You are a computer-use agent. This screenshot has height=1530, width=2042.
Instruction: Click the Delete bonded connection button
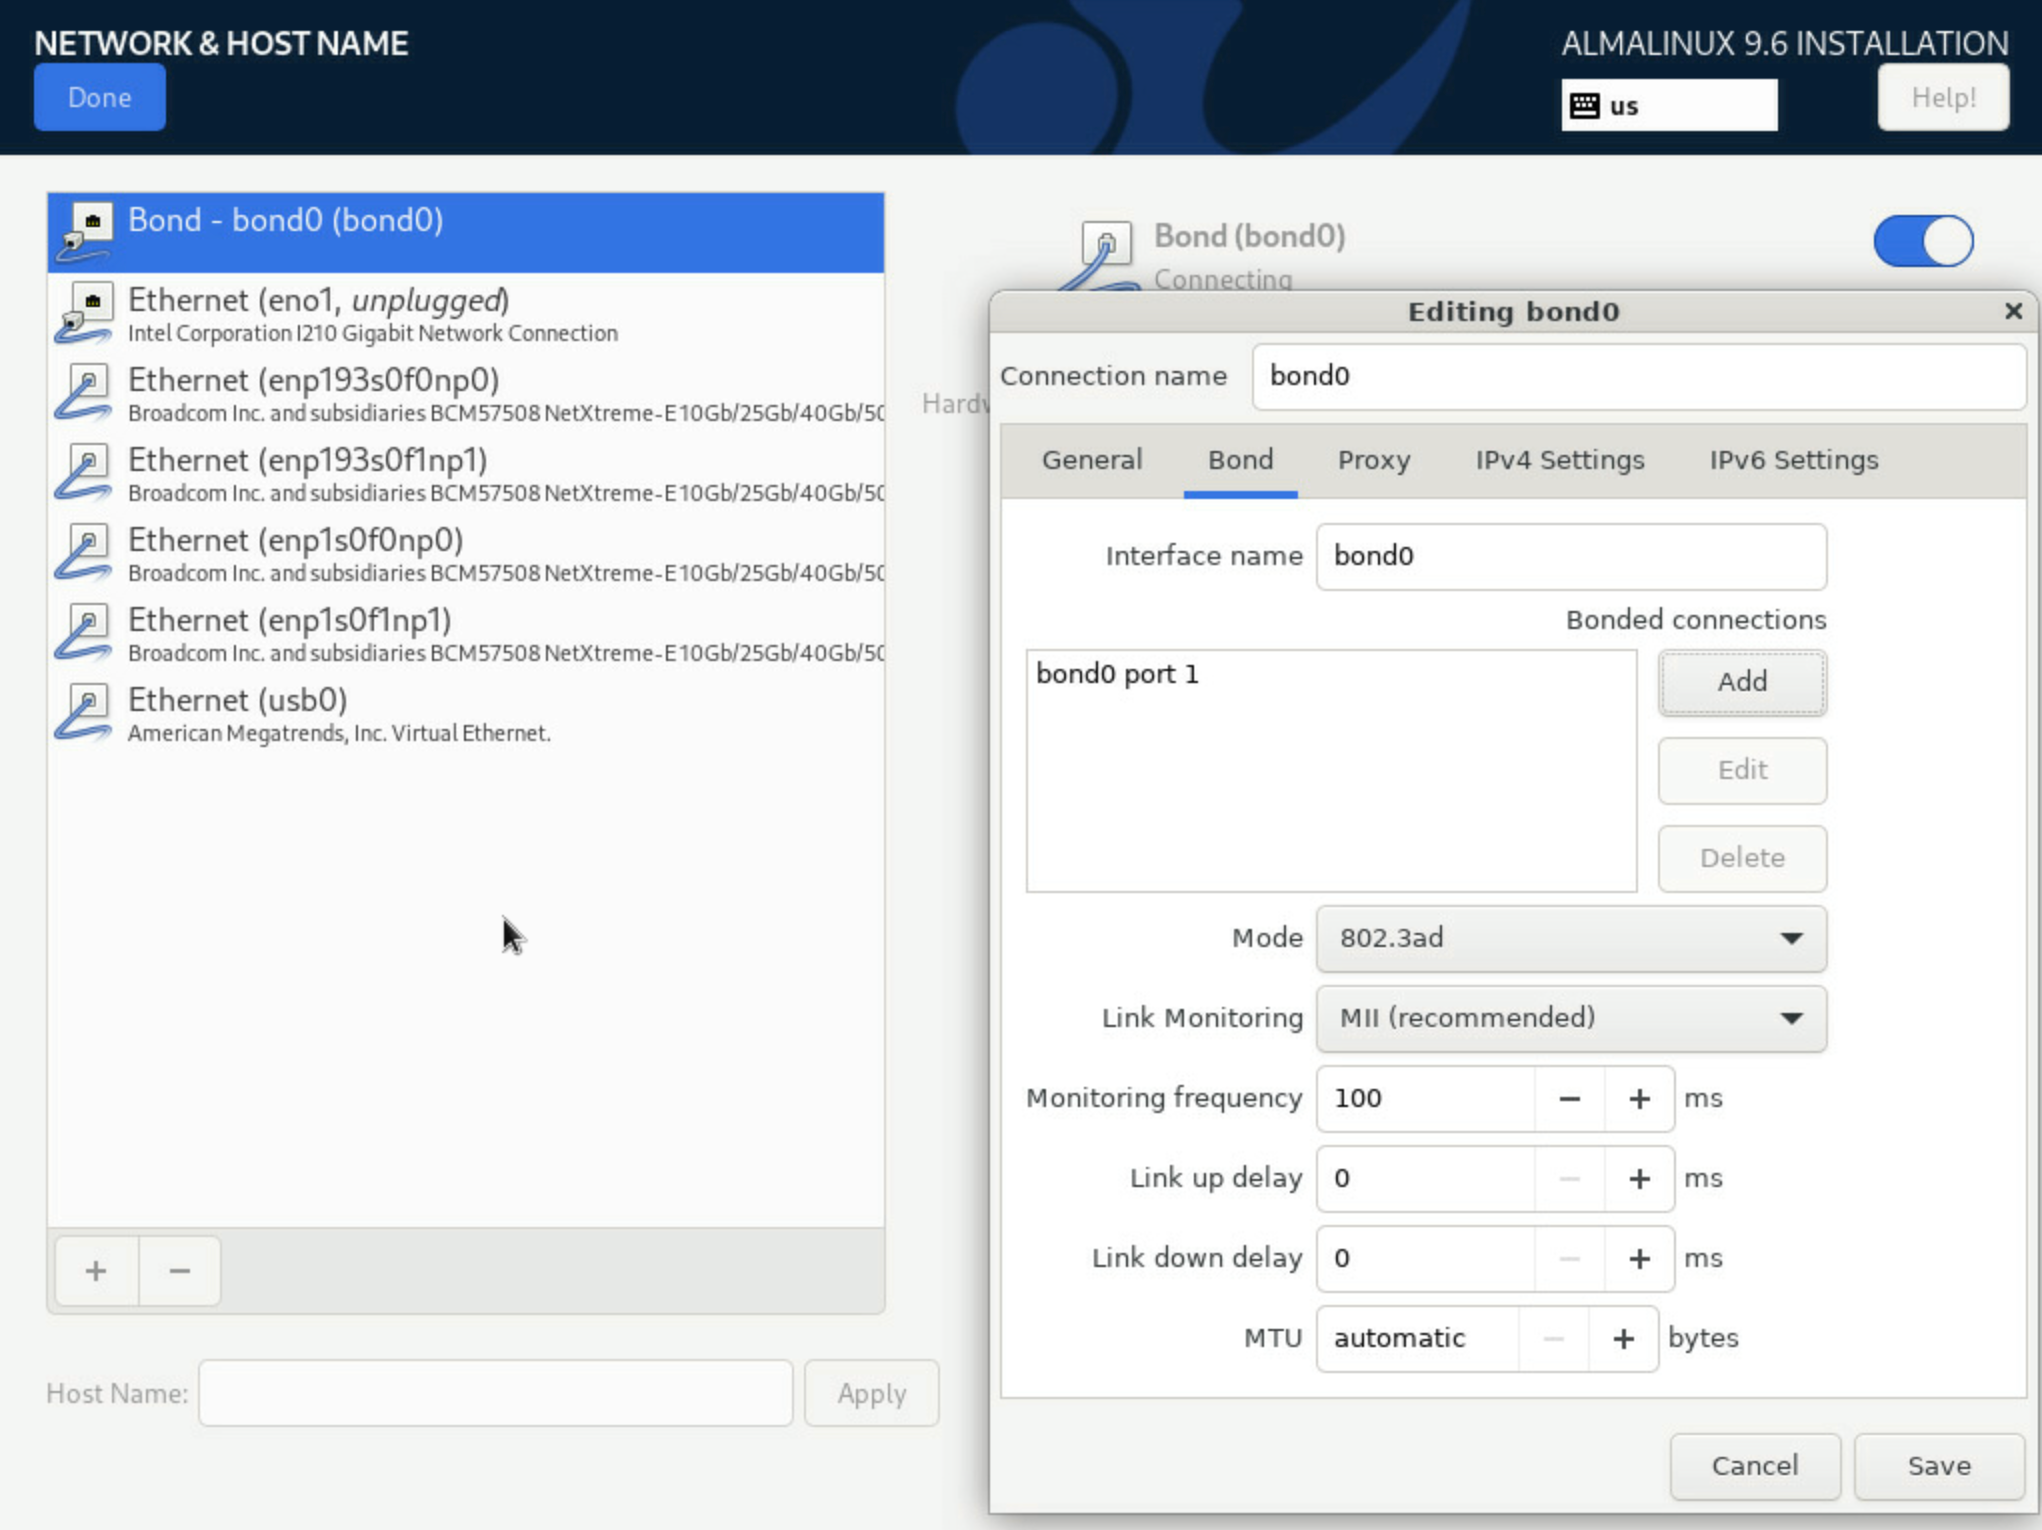pyautogui.click(x=1742, y=858)
